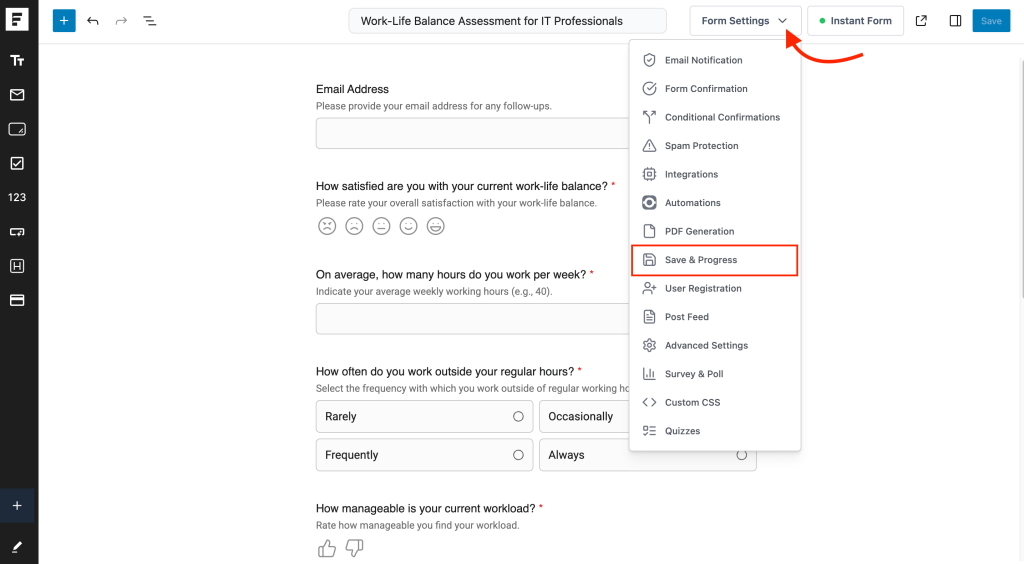
Task: Click the weekly work hours input field
Action: pyautogui.click(x=472, y=319)
